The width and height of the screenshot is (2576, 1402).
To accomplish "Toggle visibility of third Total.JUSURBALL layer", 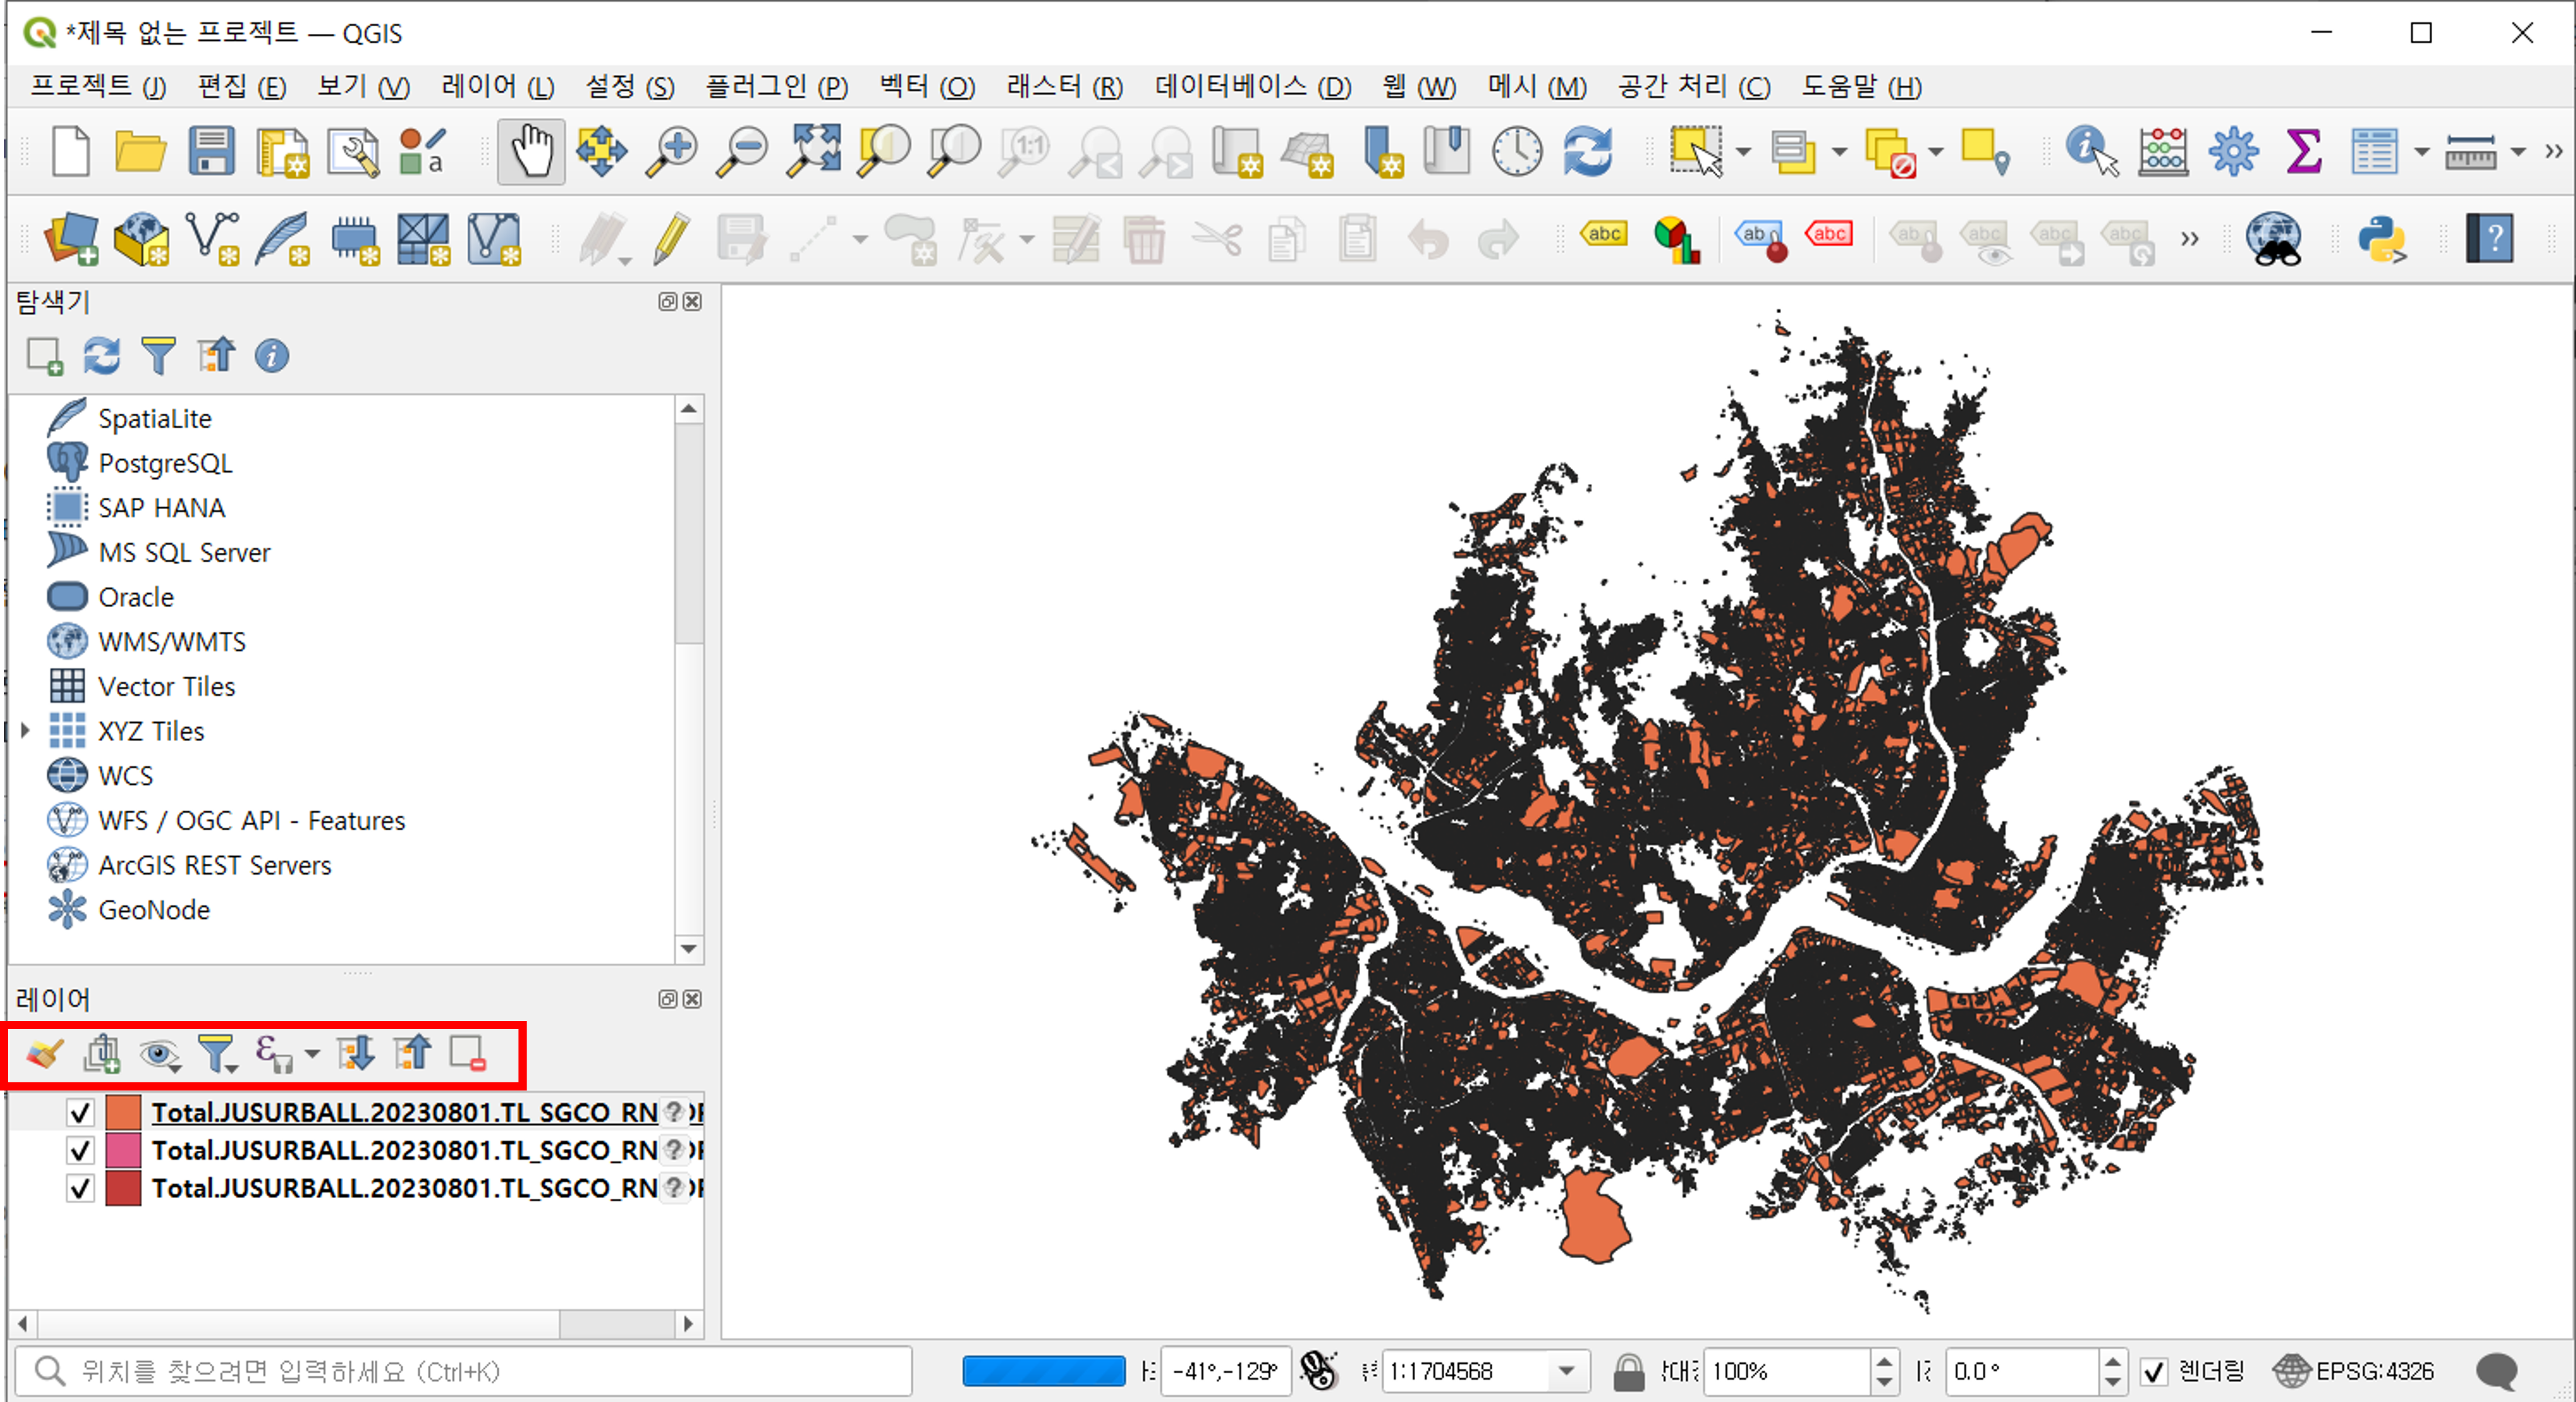I will [x=80, y=1188].
